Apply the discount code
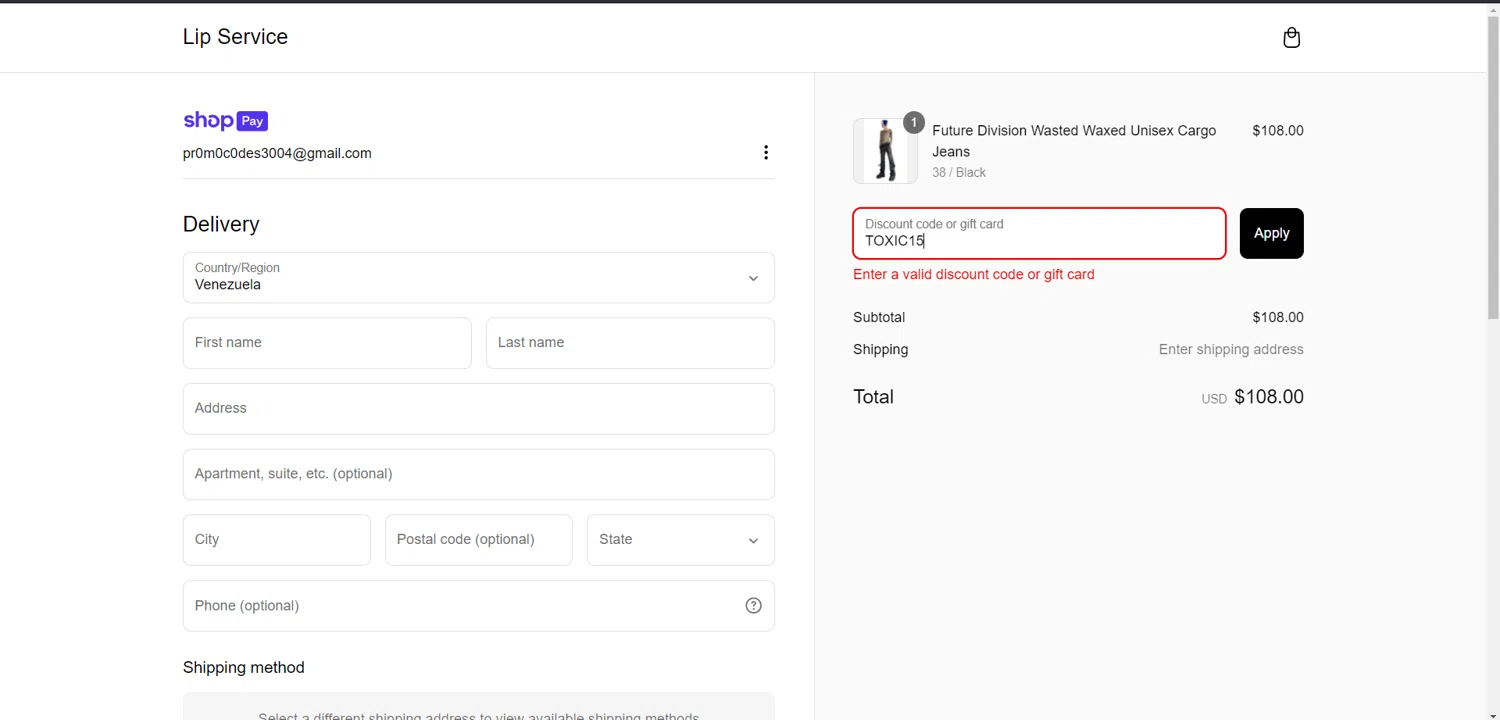Image resolution: width=1500 pixels, height=720 pixels. point(1271,233)
